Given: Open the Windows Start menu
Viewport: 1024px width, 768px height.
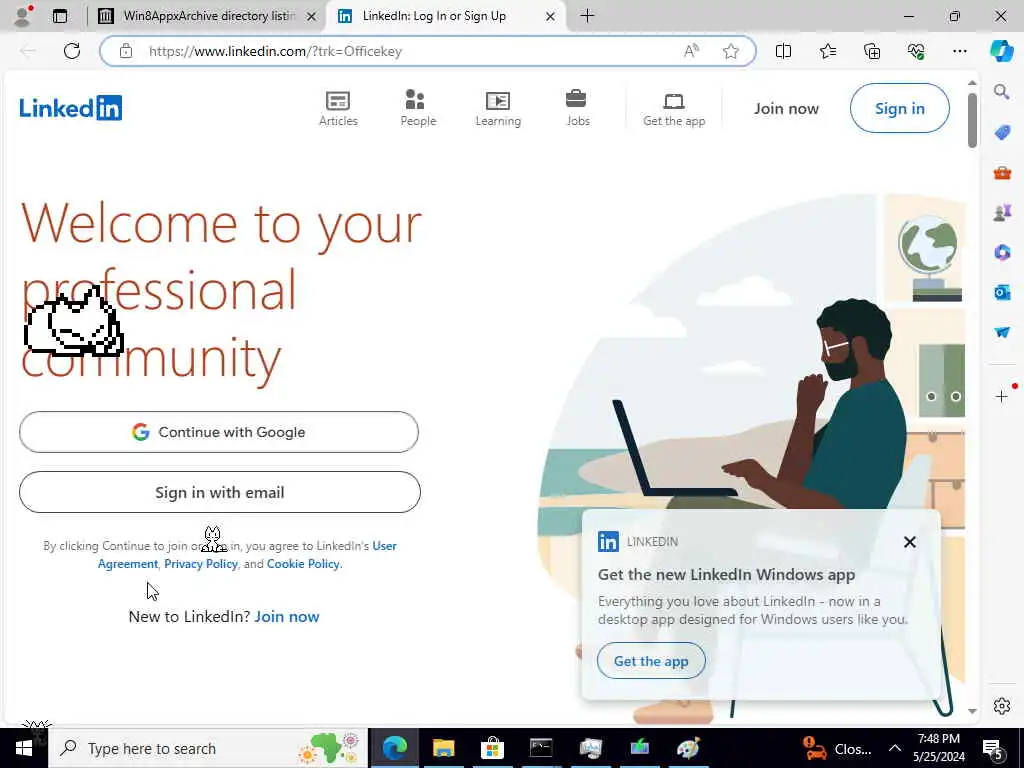Looking at the screenshot, I should click(24, 748).
